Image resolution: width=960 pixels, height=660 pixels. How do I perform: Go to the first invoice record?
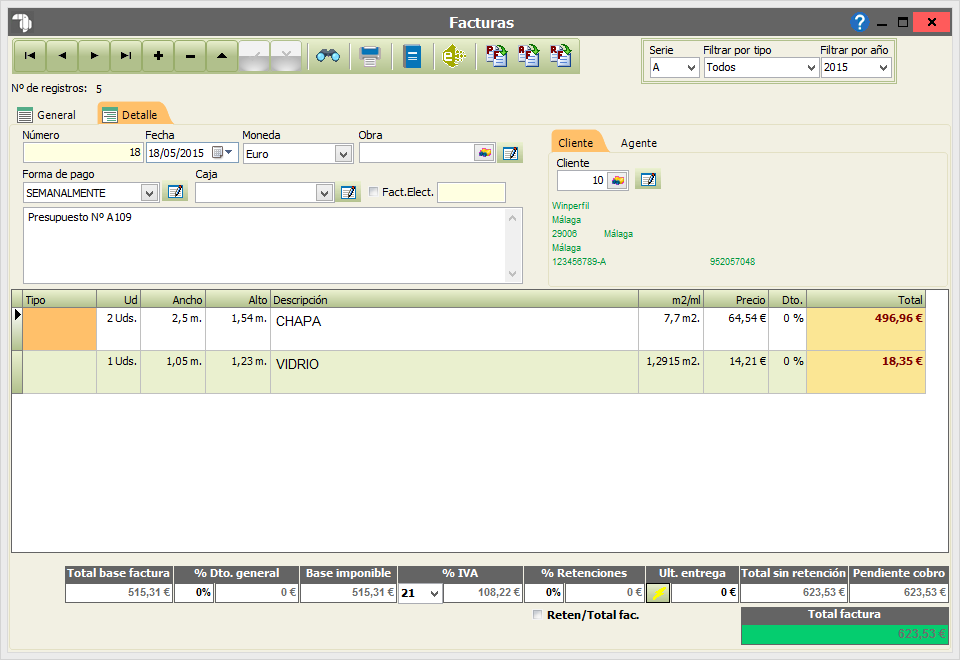30,56
